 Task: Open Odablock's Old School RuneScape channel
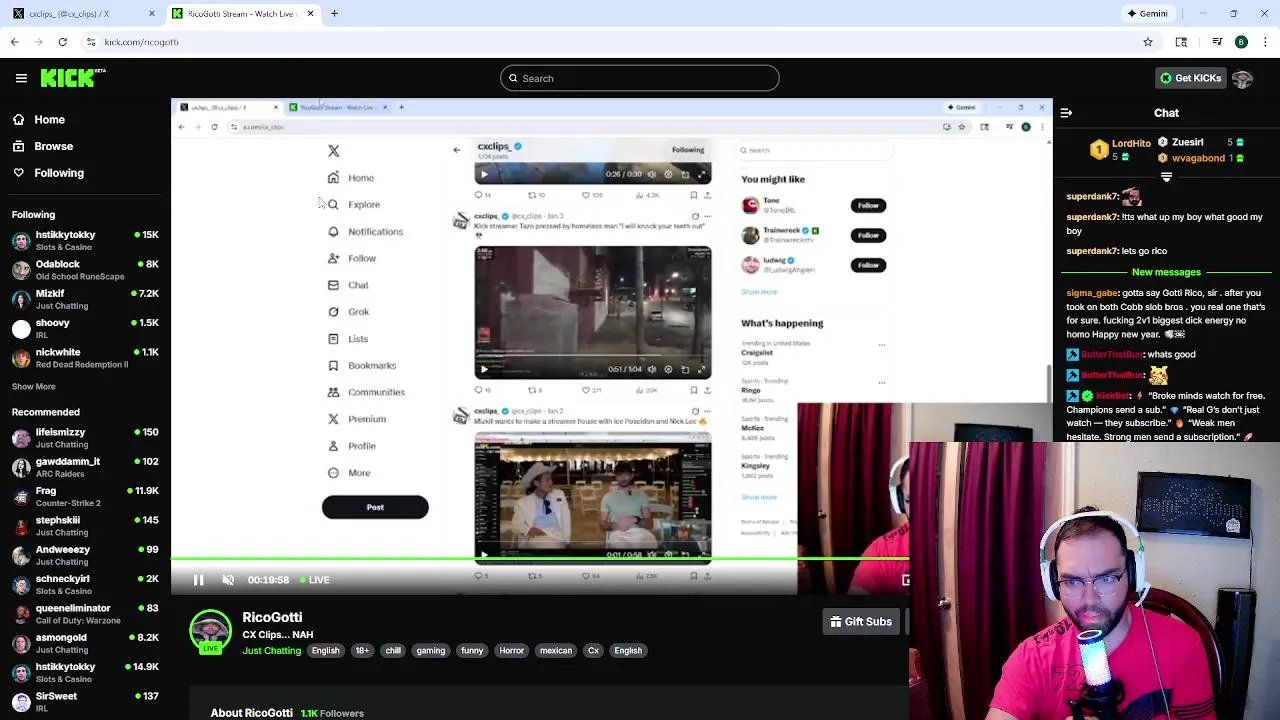click(x=85, y=270)
